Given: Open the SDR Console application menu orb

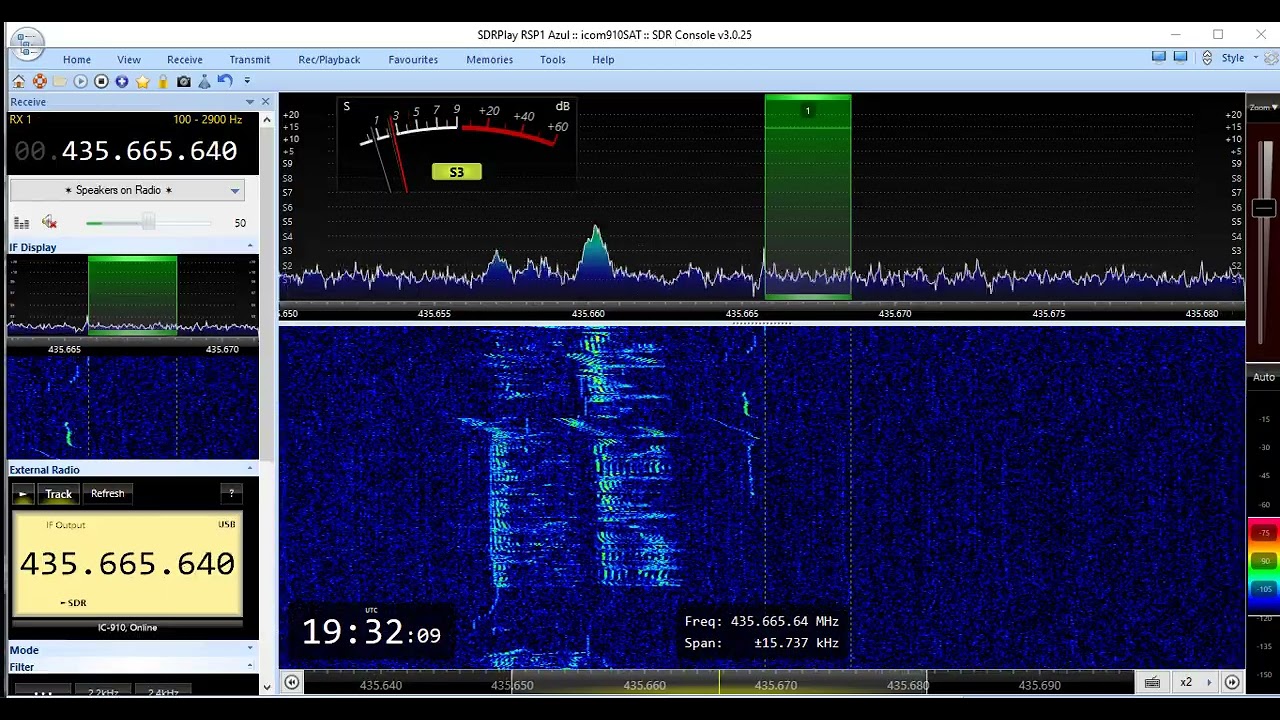Looking at the screenshot, I should (x=28, y=43).
